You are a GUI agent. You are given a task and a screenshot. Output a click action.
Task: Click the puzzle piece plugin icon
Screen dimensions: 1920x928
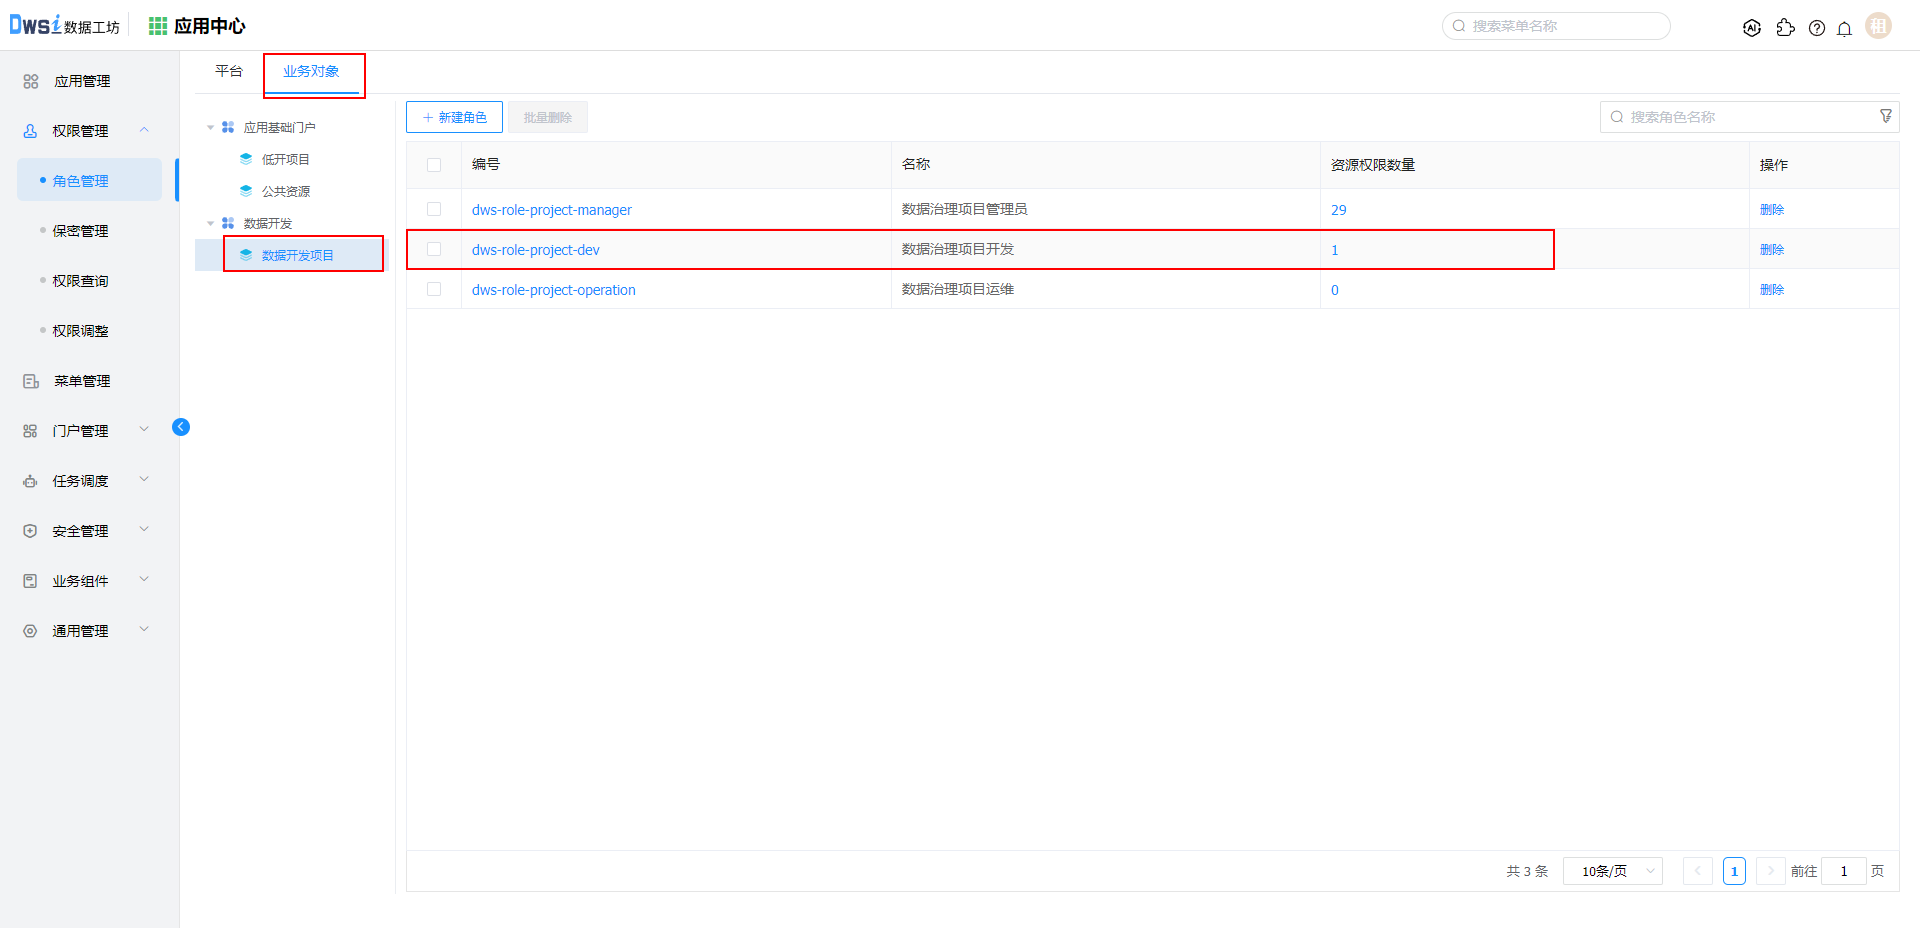(1785, 28)
